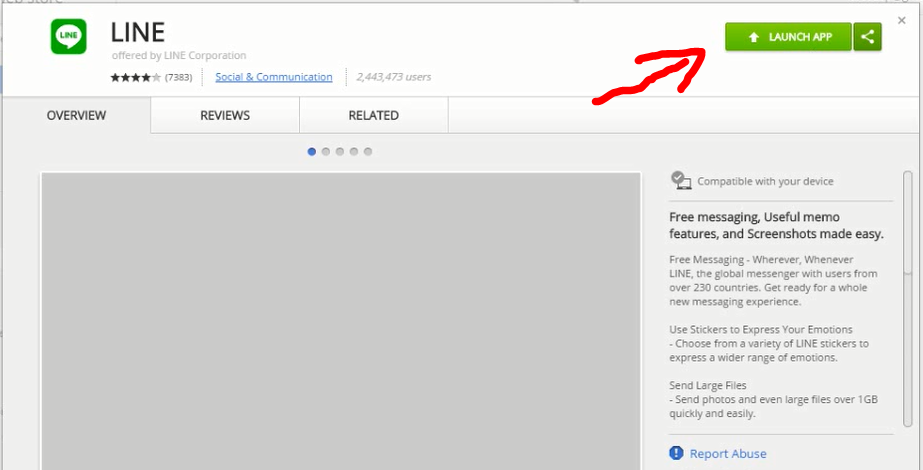
Task: Click 'Free Messaging - Wherever, Whenever' line
Action: pyautogui.click(x=761, y=259)
